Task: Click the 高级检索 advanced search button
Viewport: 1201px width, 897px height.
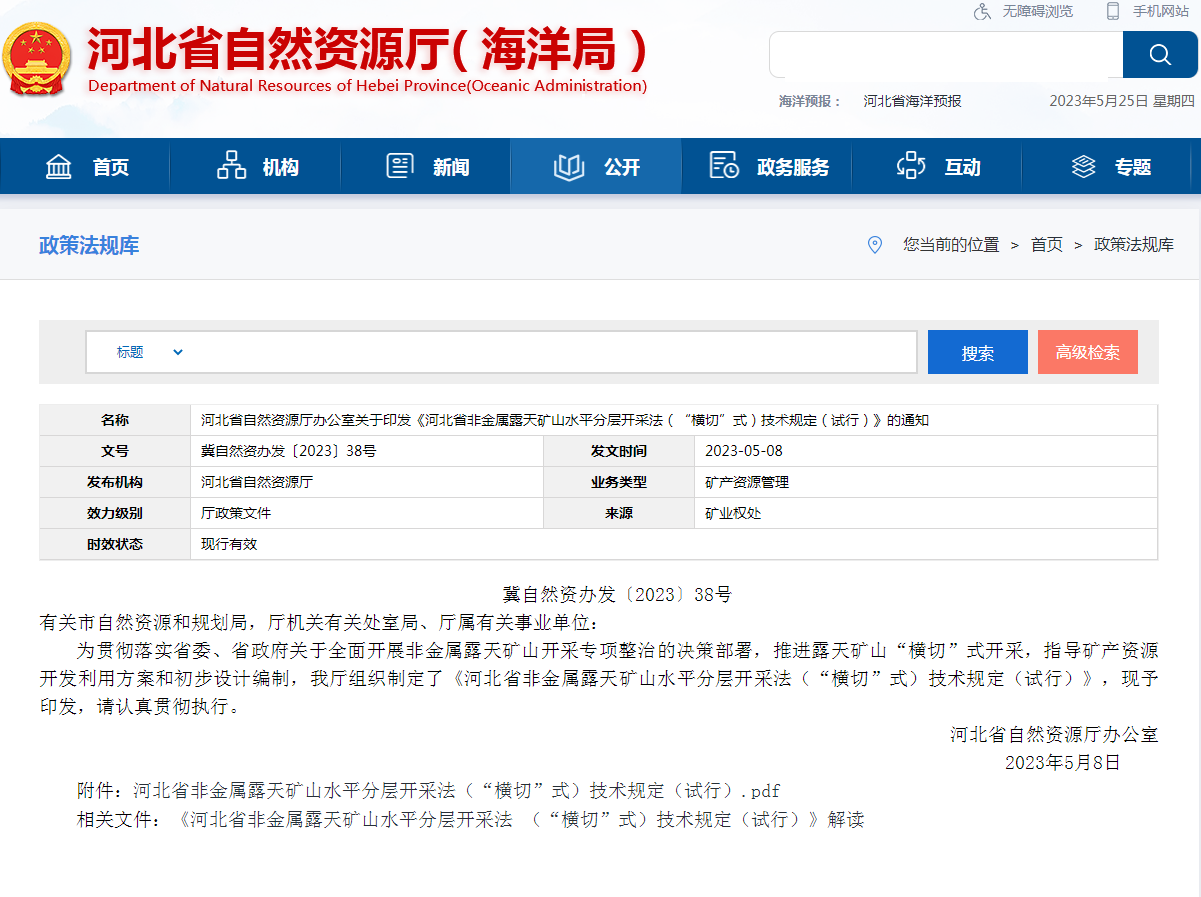Action: 1087,352
